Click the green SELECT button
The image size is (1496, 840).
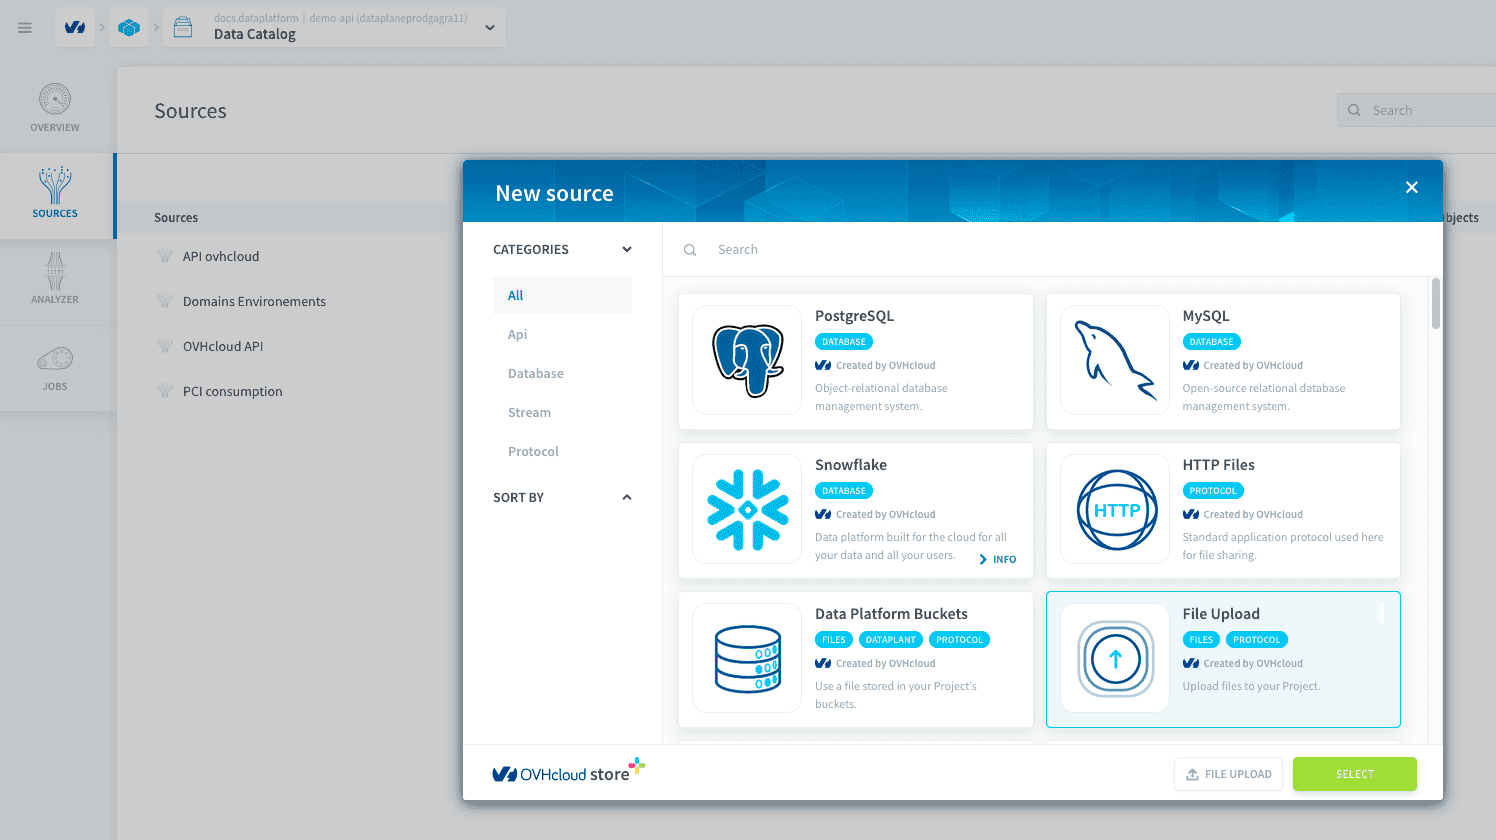(x=1355, y=774)
